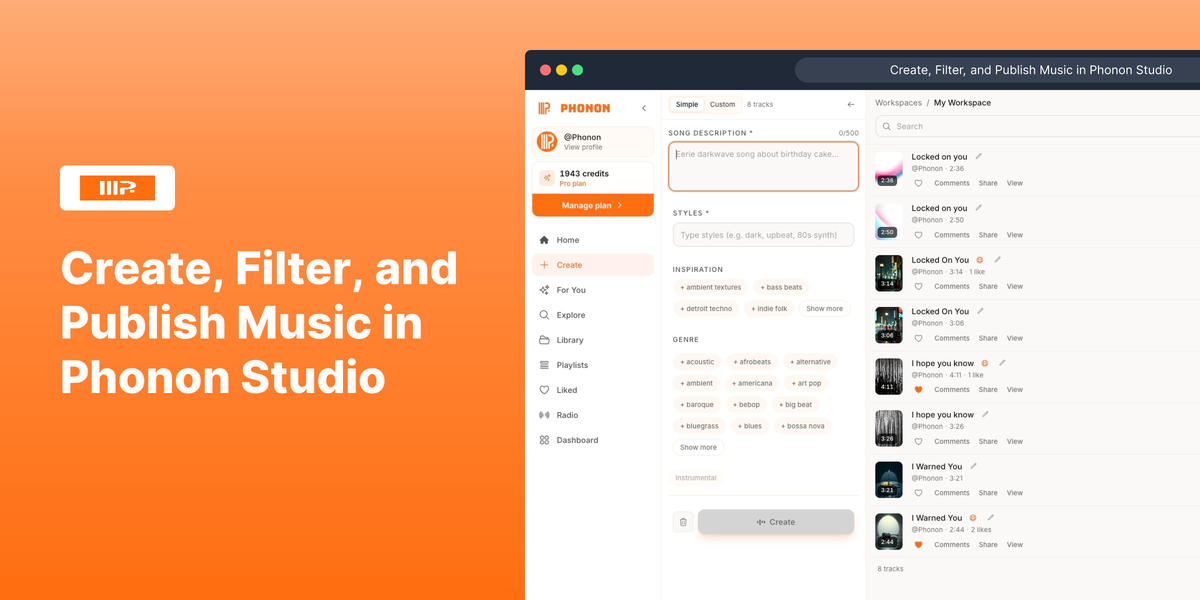1200x600 pixels.
Task: Expand Inspiration tags with Show more
Action: tap(824, 309)
